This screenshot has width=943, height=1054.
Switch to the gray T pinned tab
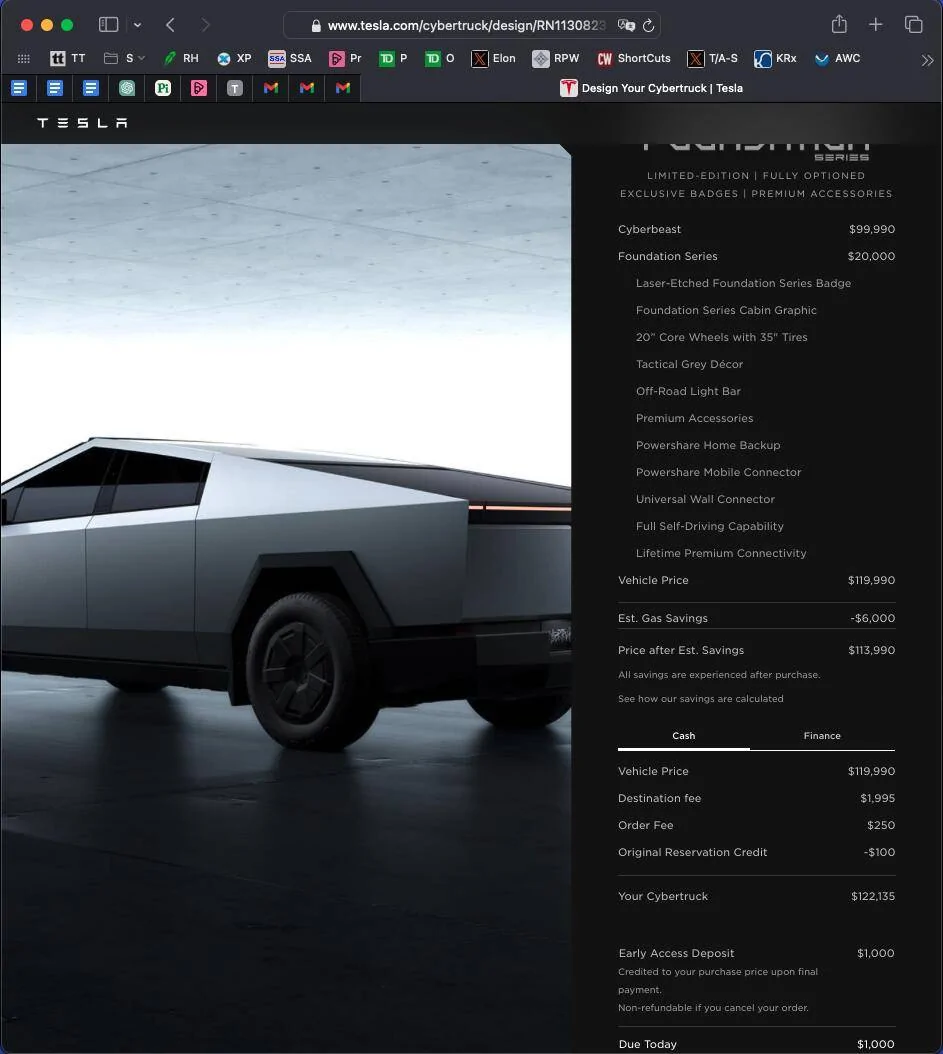click(235, 88)
